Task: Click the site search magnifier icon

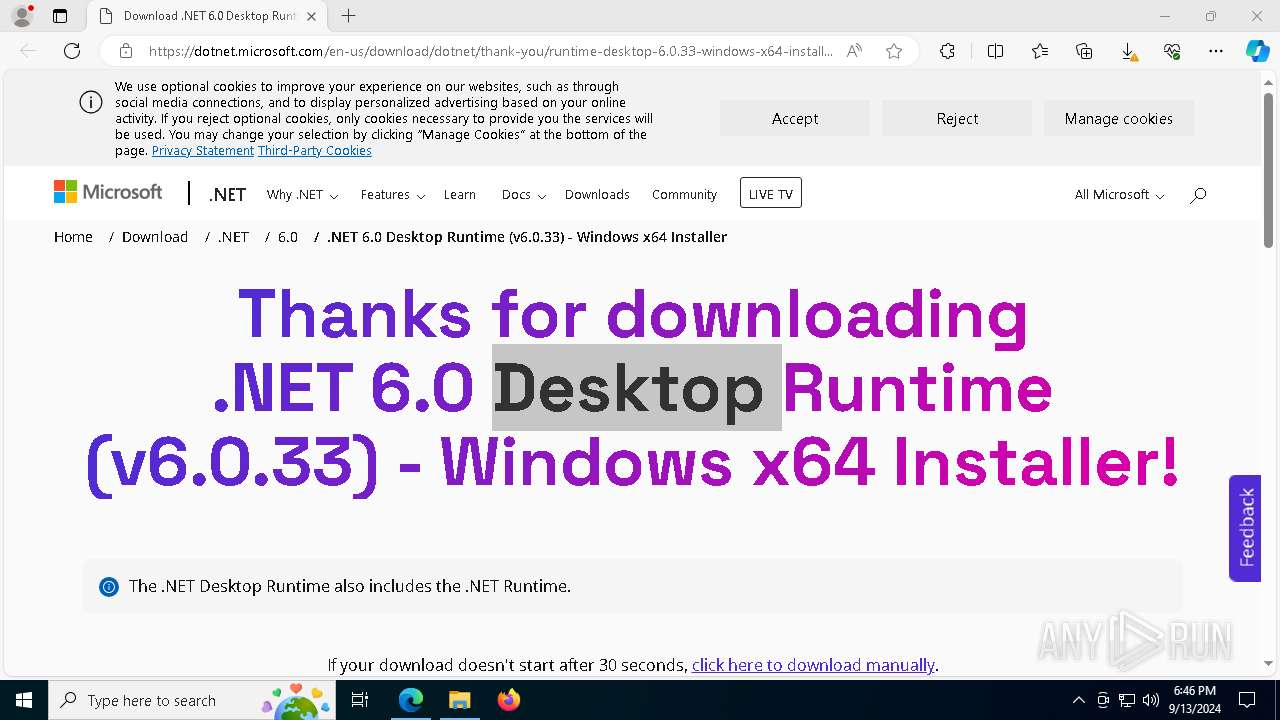Action: [1198, 195]
